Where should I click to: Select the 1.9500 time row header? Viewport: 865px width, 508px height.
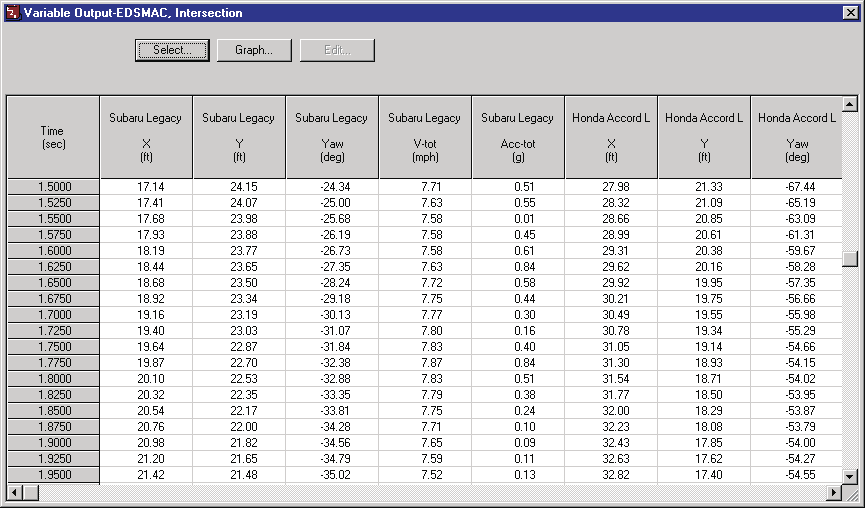click(x=53, y=475)
